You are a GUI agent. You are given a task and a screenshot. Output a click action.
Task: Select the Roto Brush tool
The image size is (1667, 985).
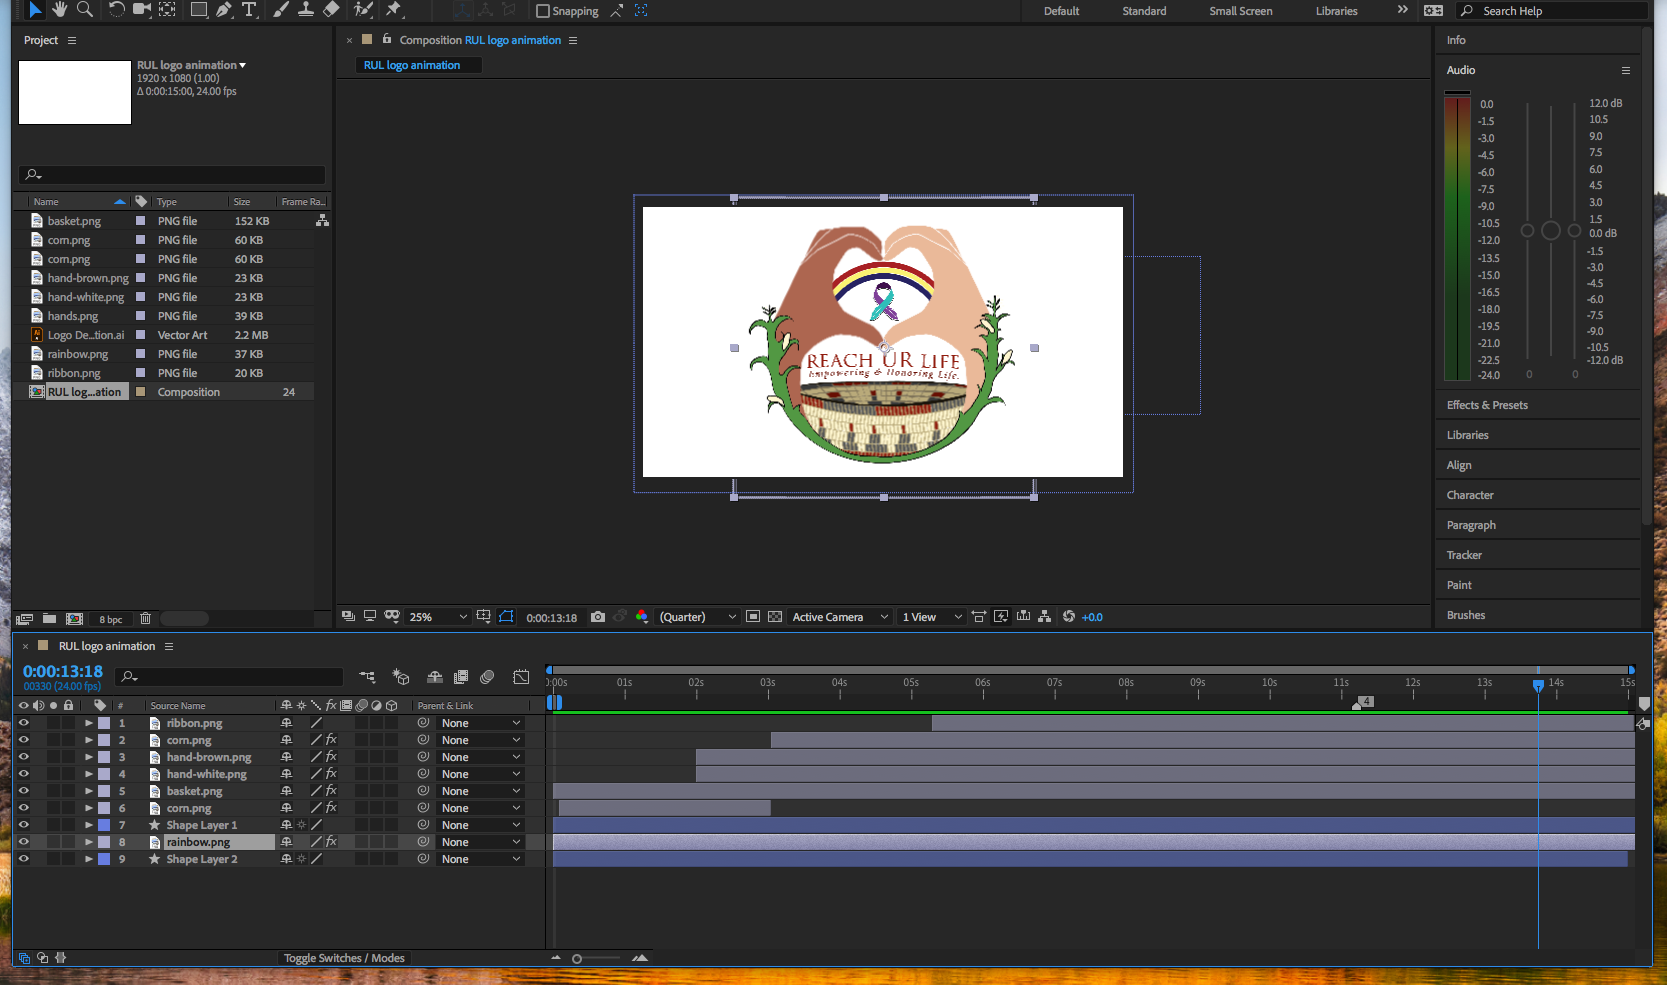point(364,10)
